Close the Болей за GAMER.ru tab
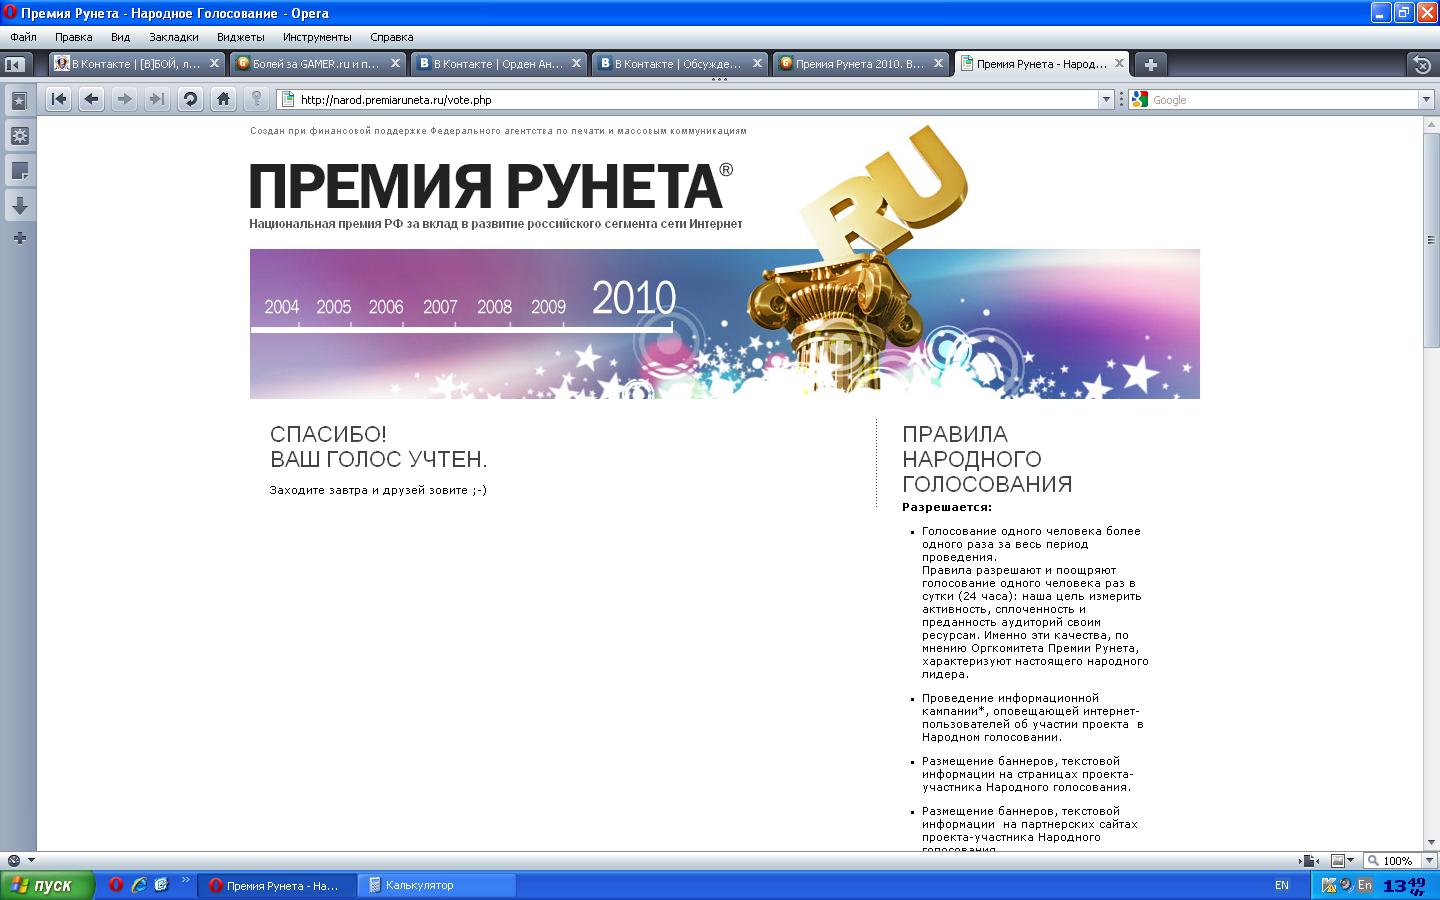Screen dimensions: 1440x900 click(x=395, y=64)
